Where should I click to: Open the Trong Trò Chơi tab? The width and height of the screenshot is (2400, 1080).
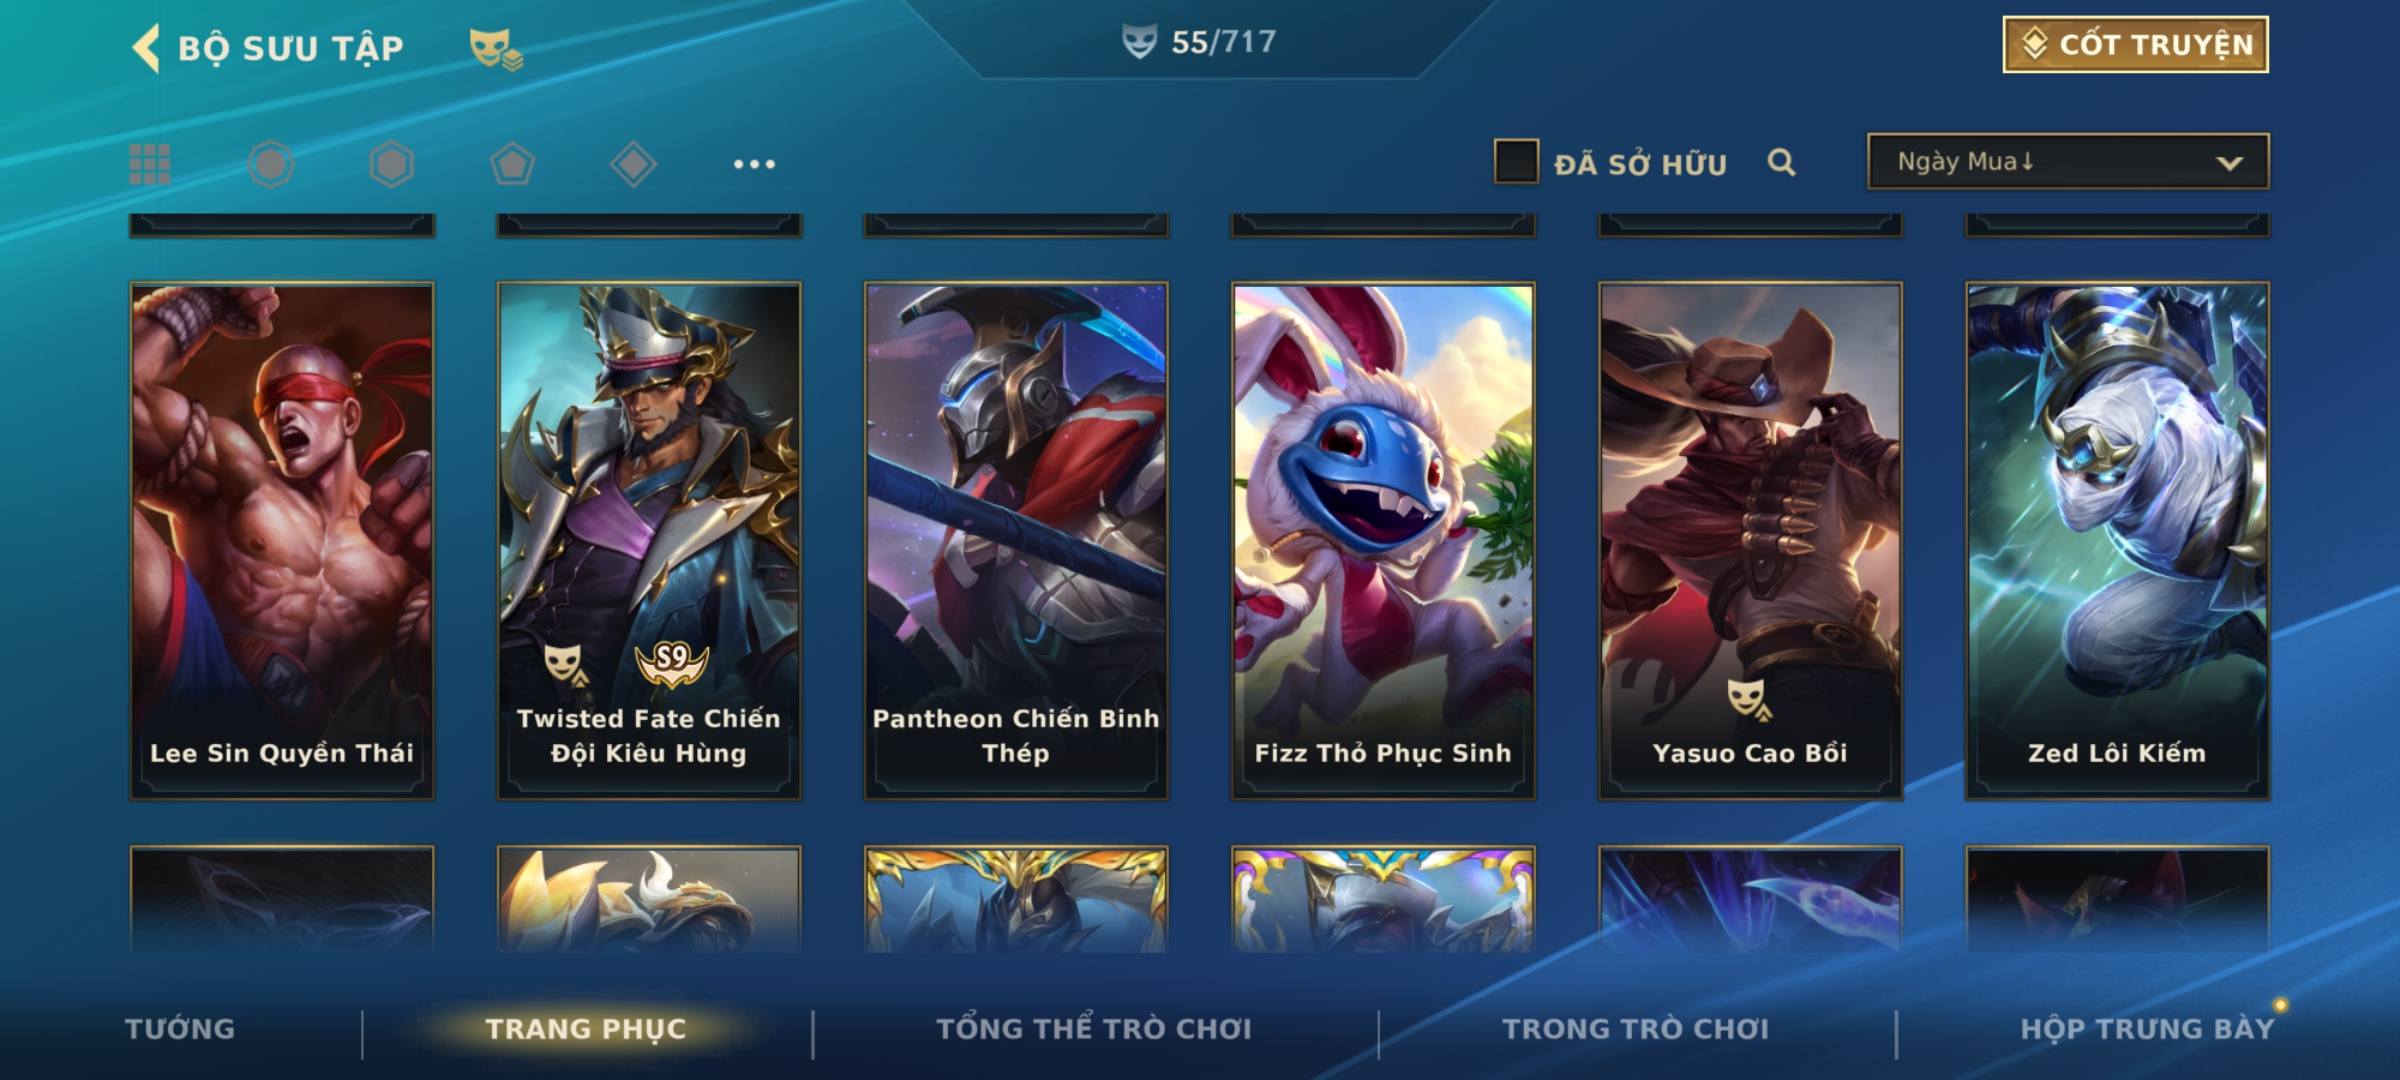click(x=1635, y=1029)
